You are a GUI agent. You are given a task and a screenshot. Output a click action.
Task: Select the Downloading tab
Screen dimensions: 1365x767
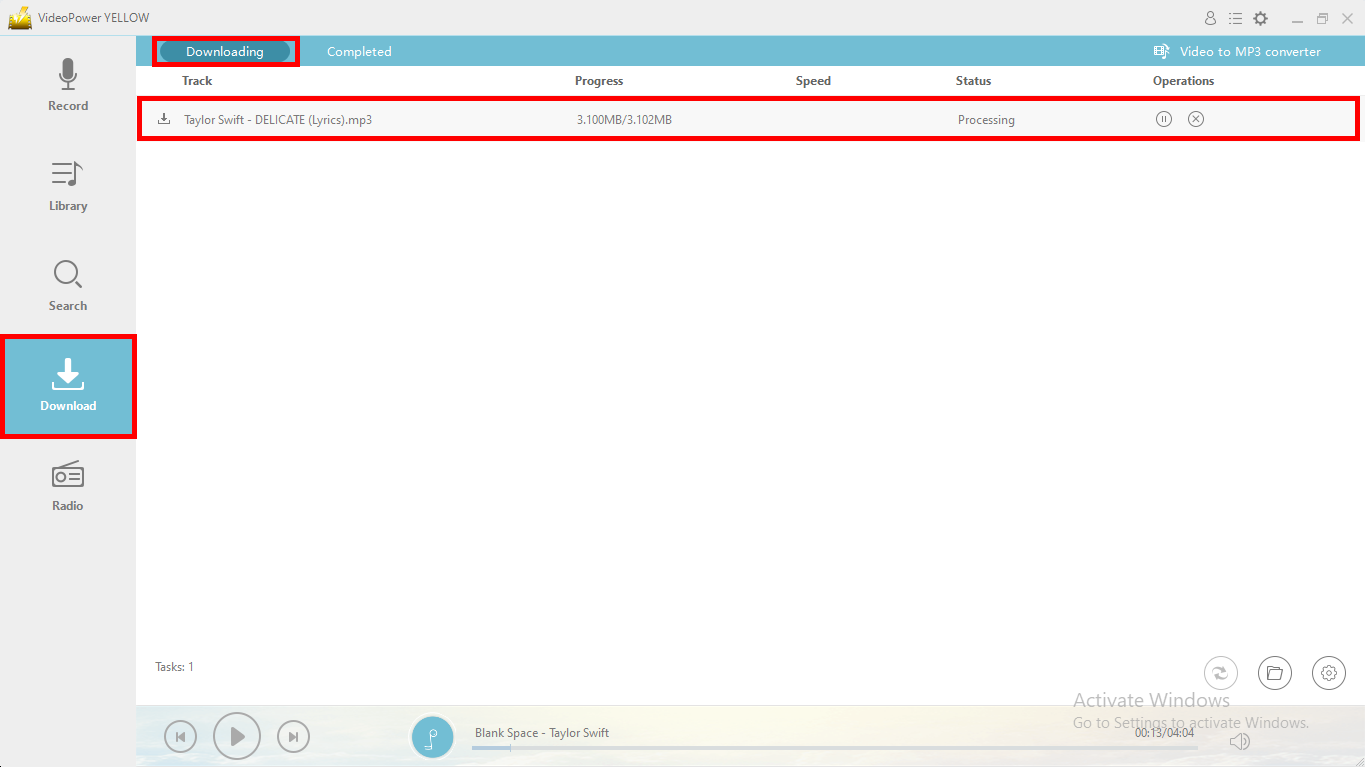point(226,51)
